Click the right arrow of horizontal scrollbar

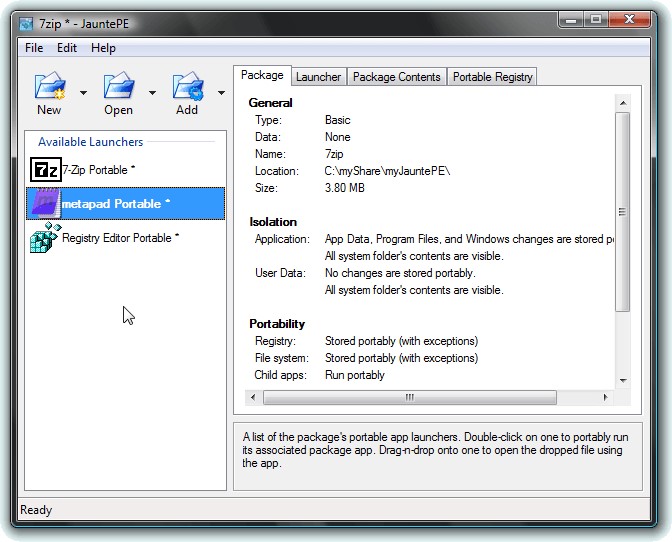(x=606, y=397)
